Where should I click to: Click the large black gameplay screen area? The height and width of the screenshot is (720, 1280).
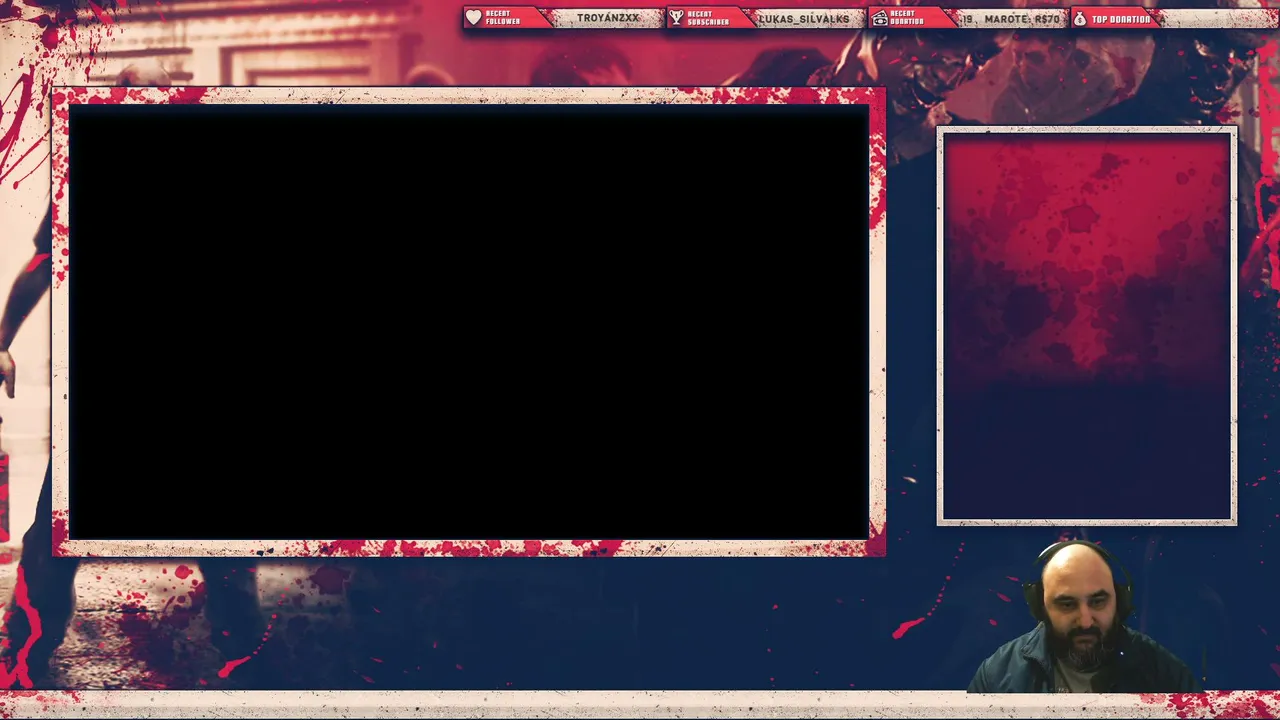469,322
